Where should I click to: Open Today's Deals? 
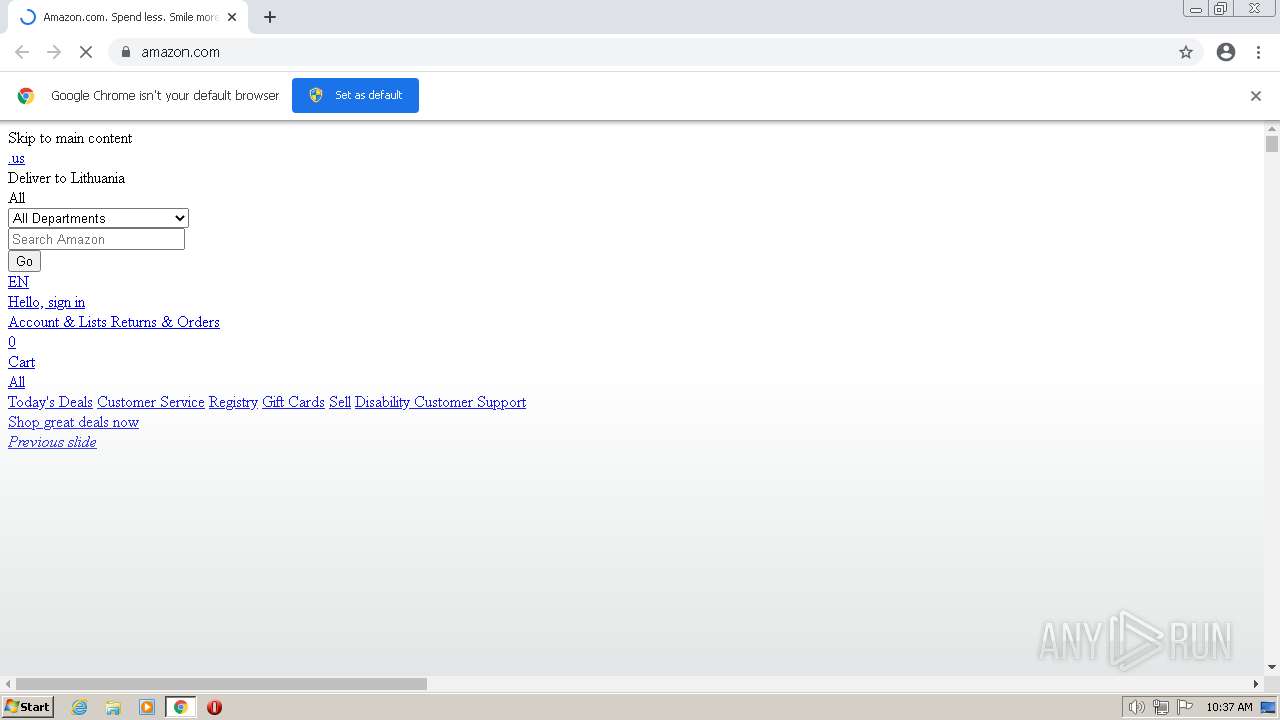coord(50,402)
